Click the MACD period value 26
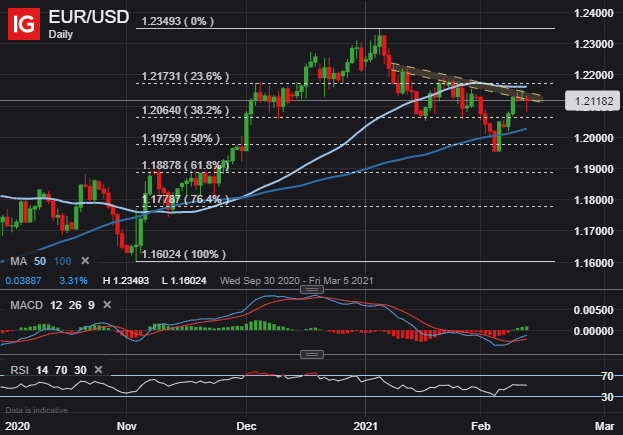The height and width of the screenshot is (435, 623). coord(75,305)
